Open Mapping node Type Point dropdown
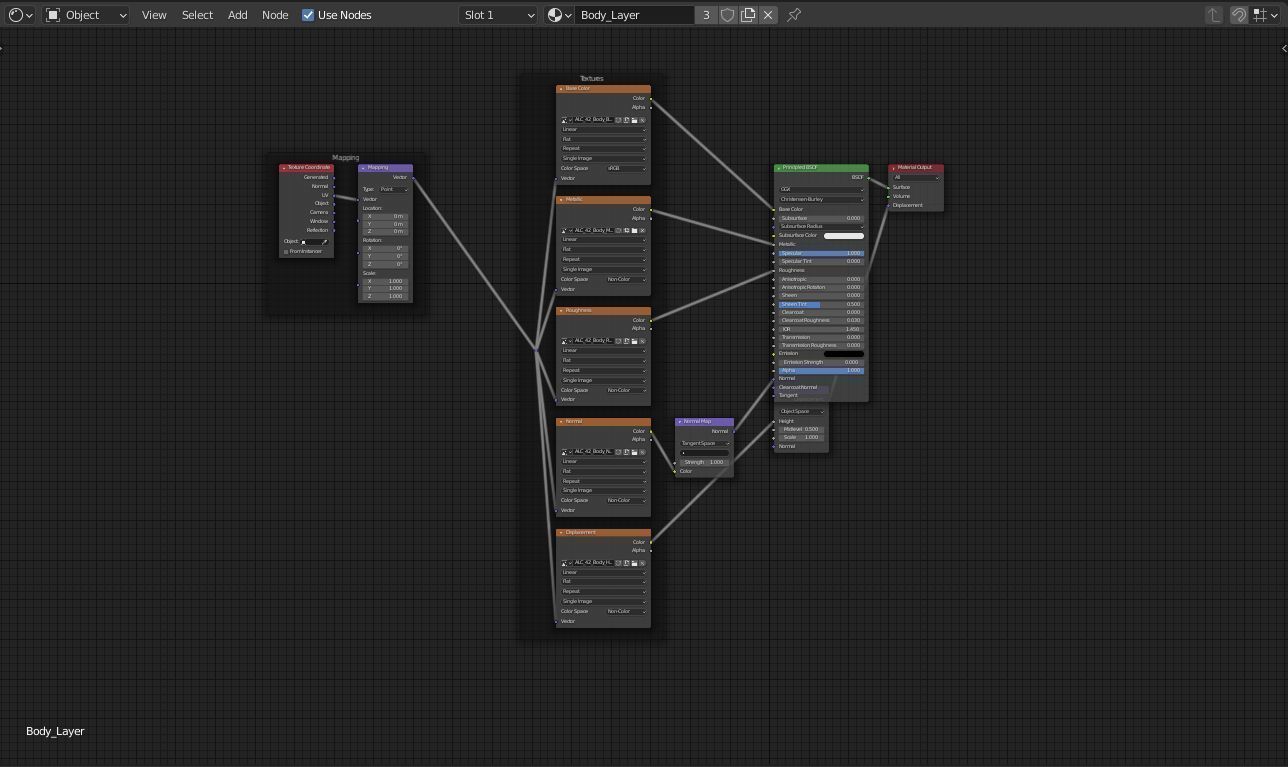1288x767 pixels. pos(393,189)
